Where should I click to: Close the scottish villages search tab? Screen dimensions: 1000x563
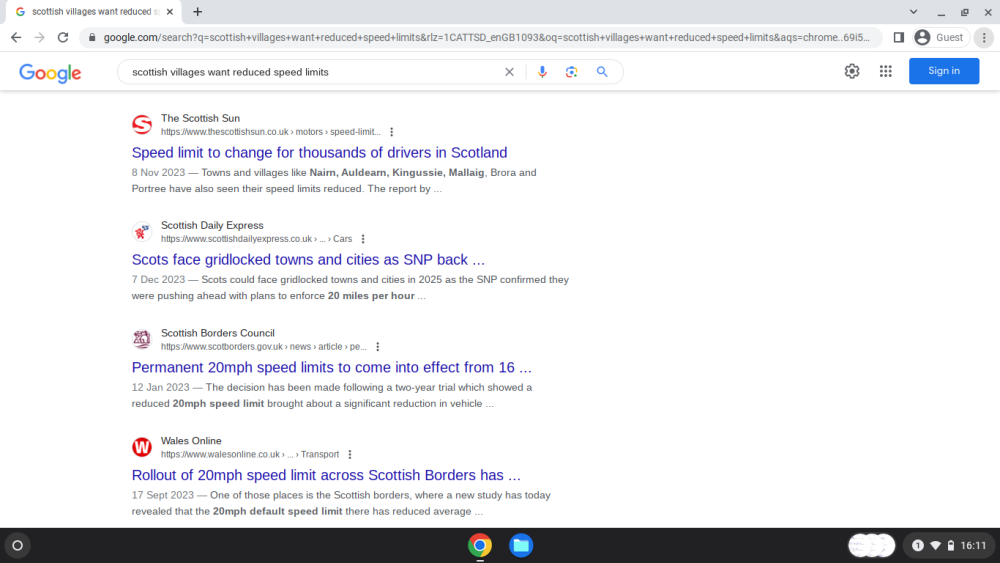tap(170, 11)
